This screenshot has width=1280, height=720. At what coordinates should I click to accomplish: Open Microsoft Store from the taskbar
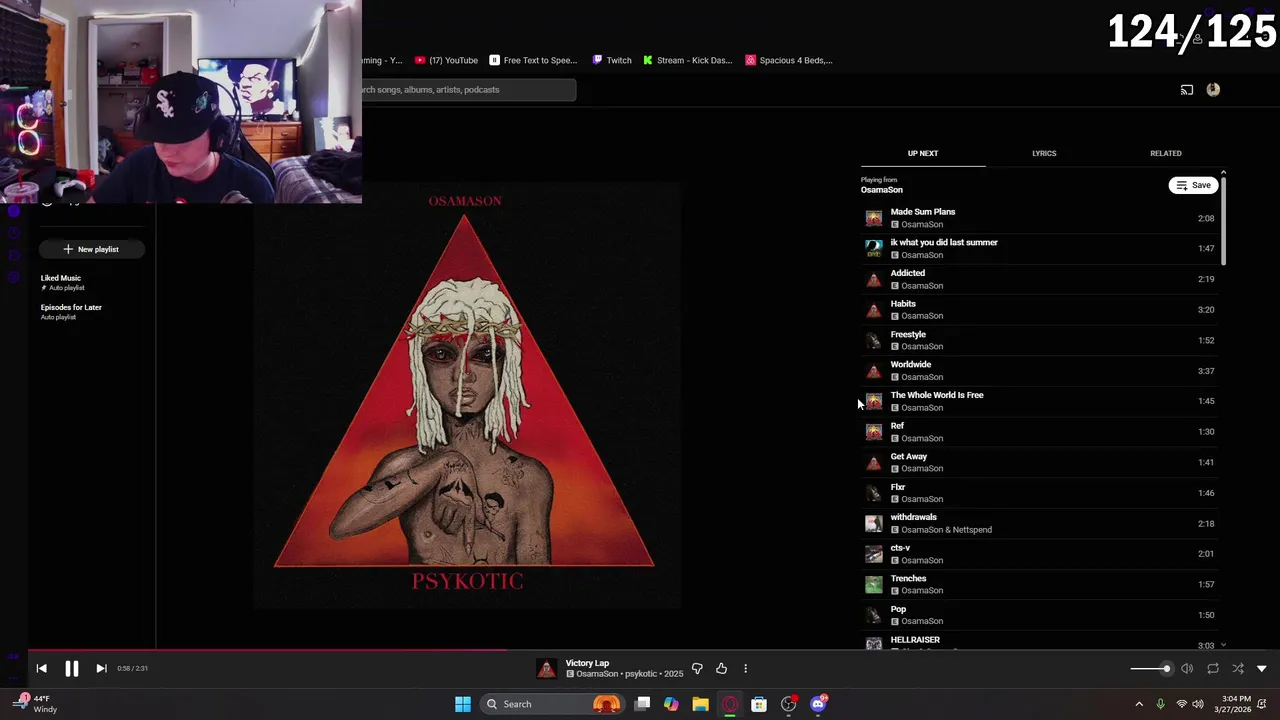(x=759, y=704)
